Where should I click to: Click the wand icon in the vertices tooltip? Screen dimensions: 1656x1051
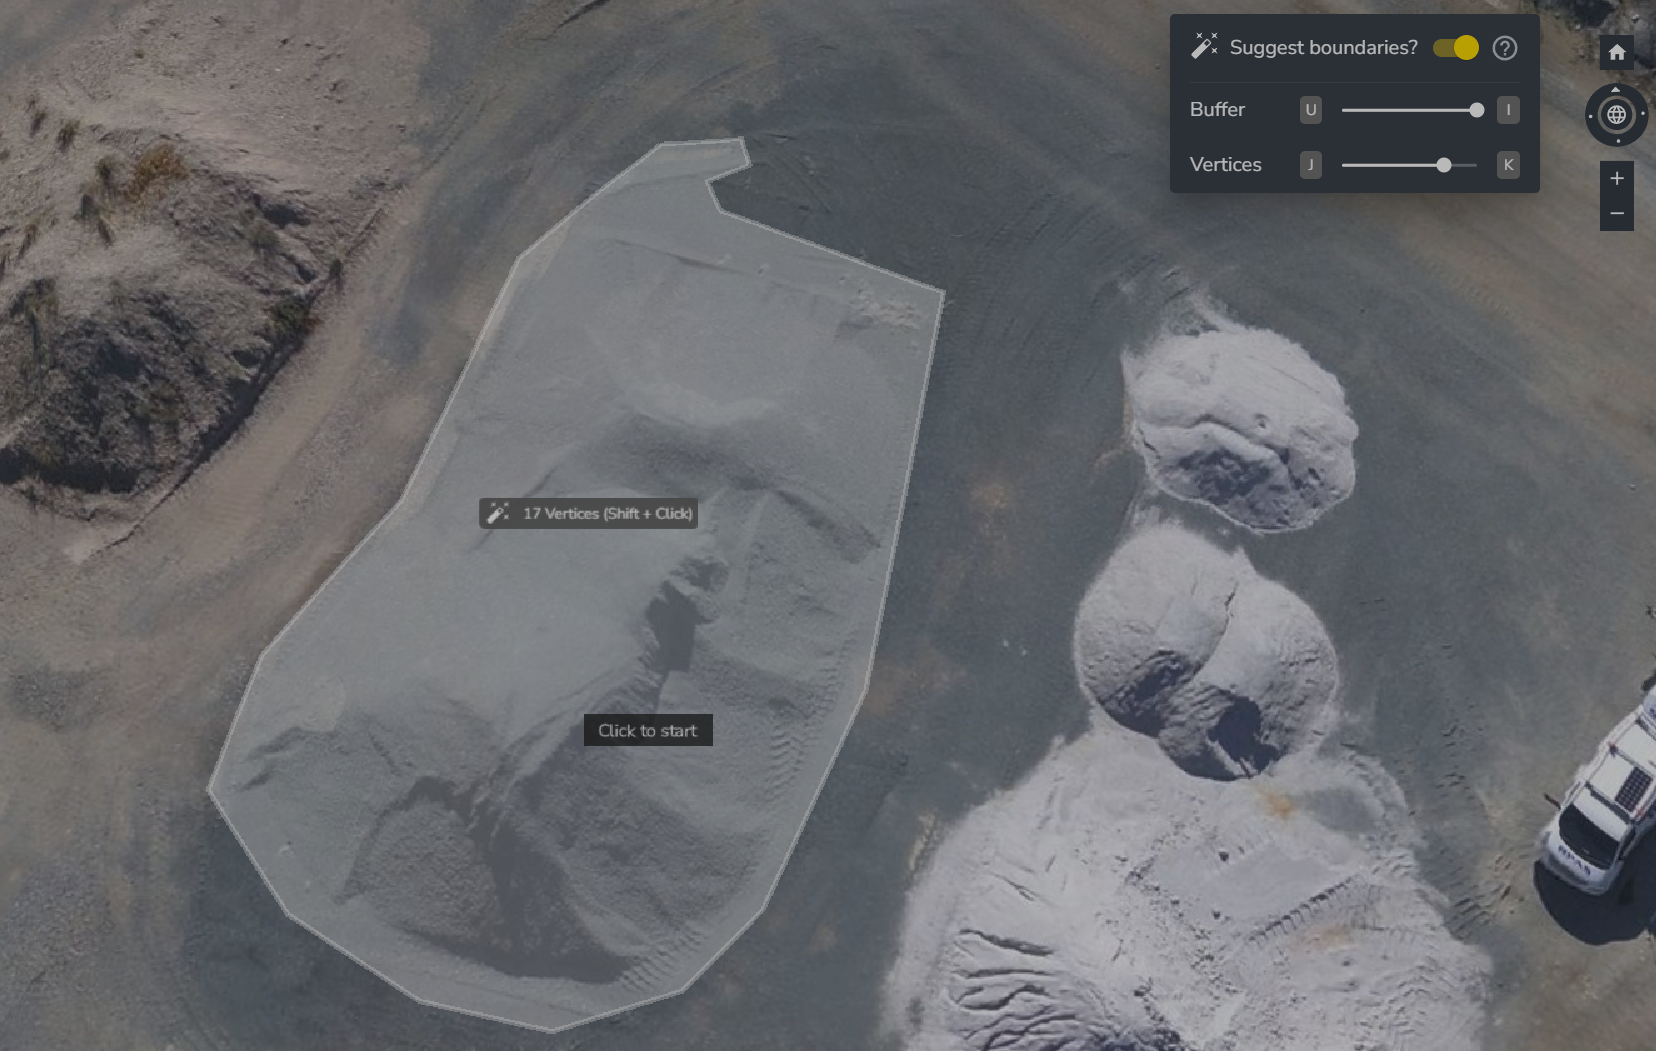click(497, 514)
